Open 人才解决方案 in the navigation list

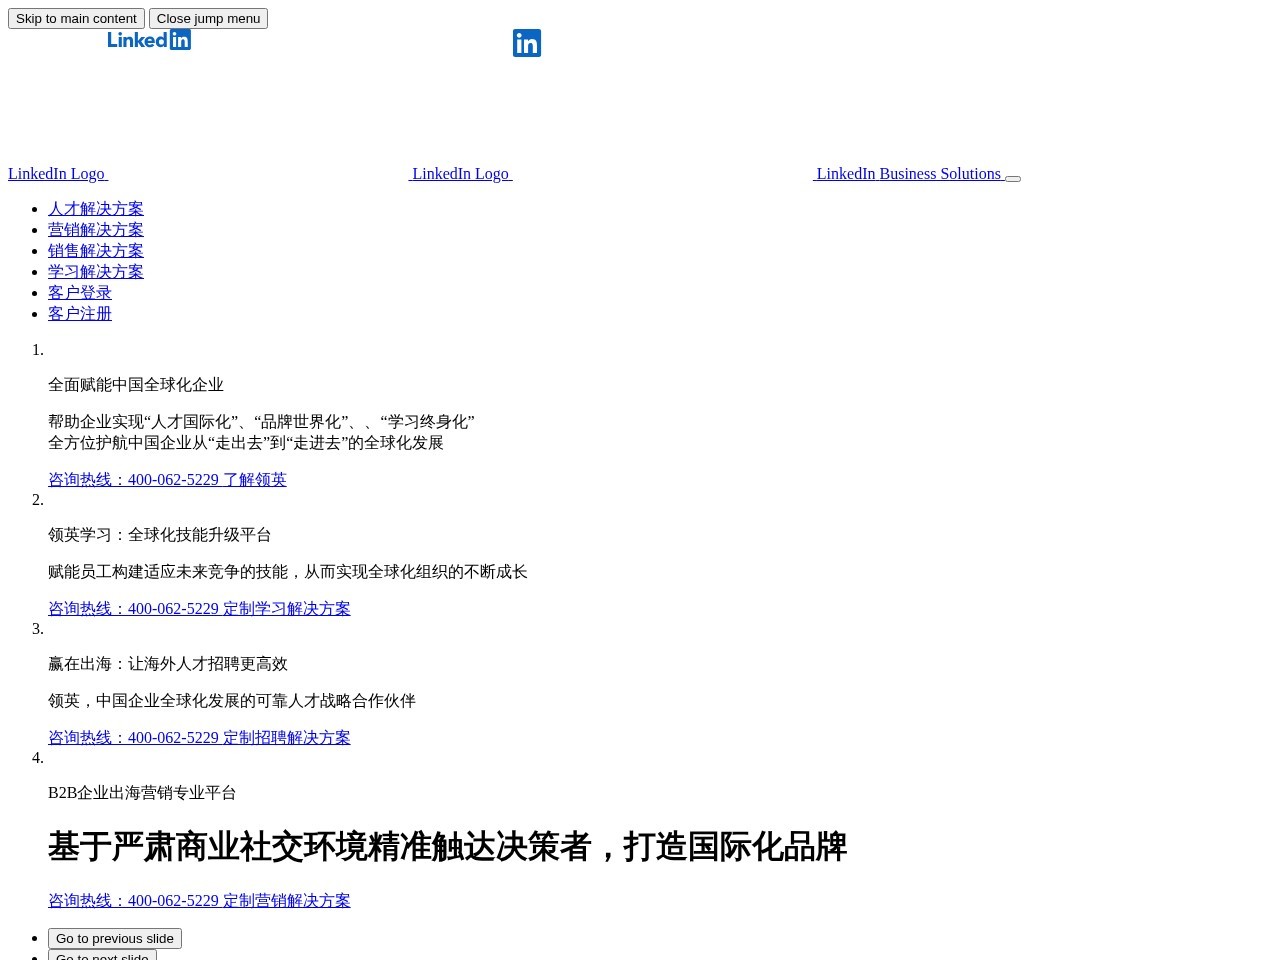click(x=96, y=209)
